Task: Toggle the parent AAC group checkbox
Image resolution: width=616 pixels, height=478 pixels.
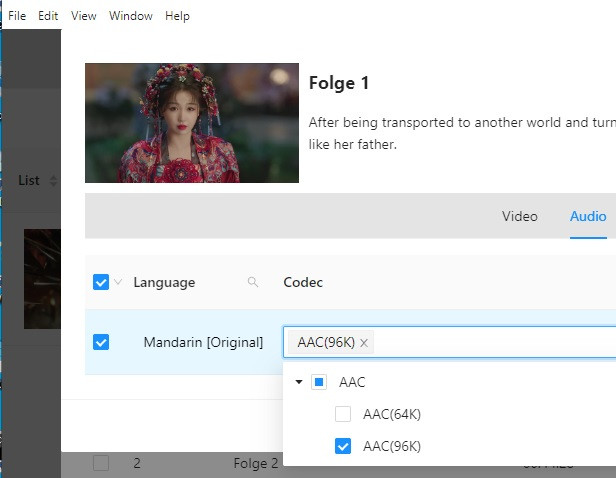Action: (x=319, y=382)
